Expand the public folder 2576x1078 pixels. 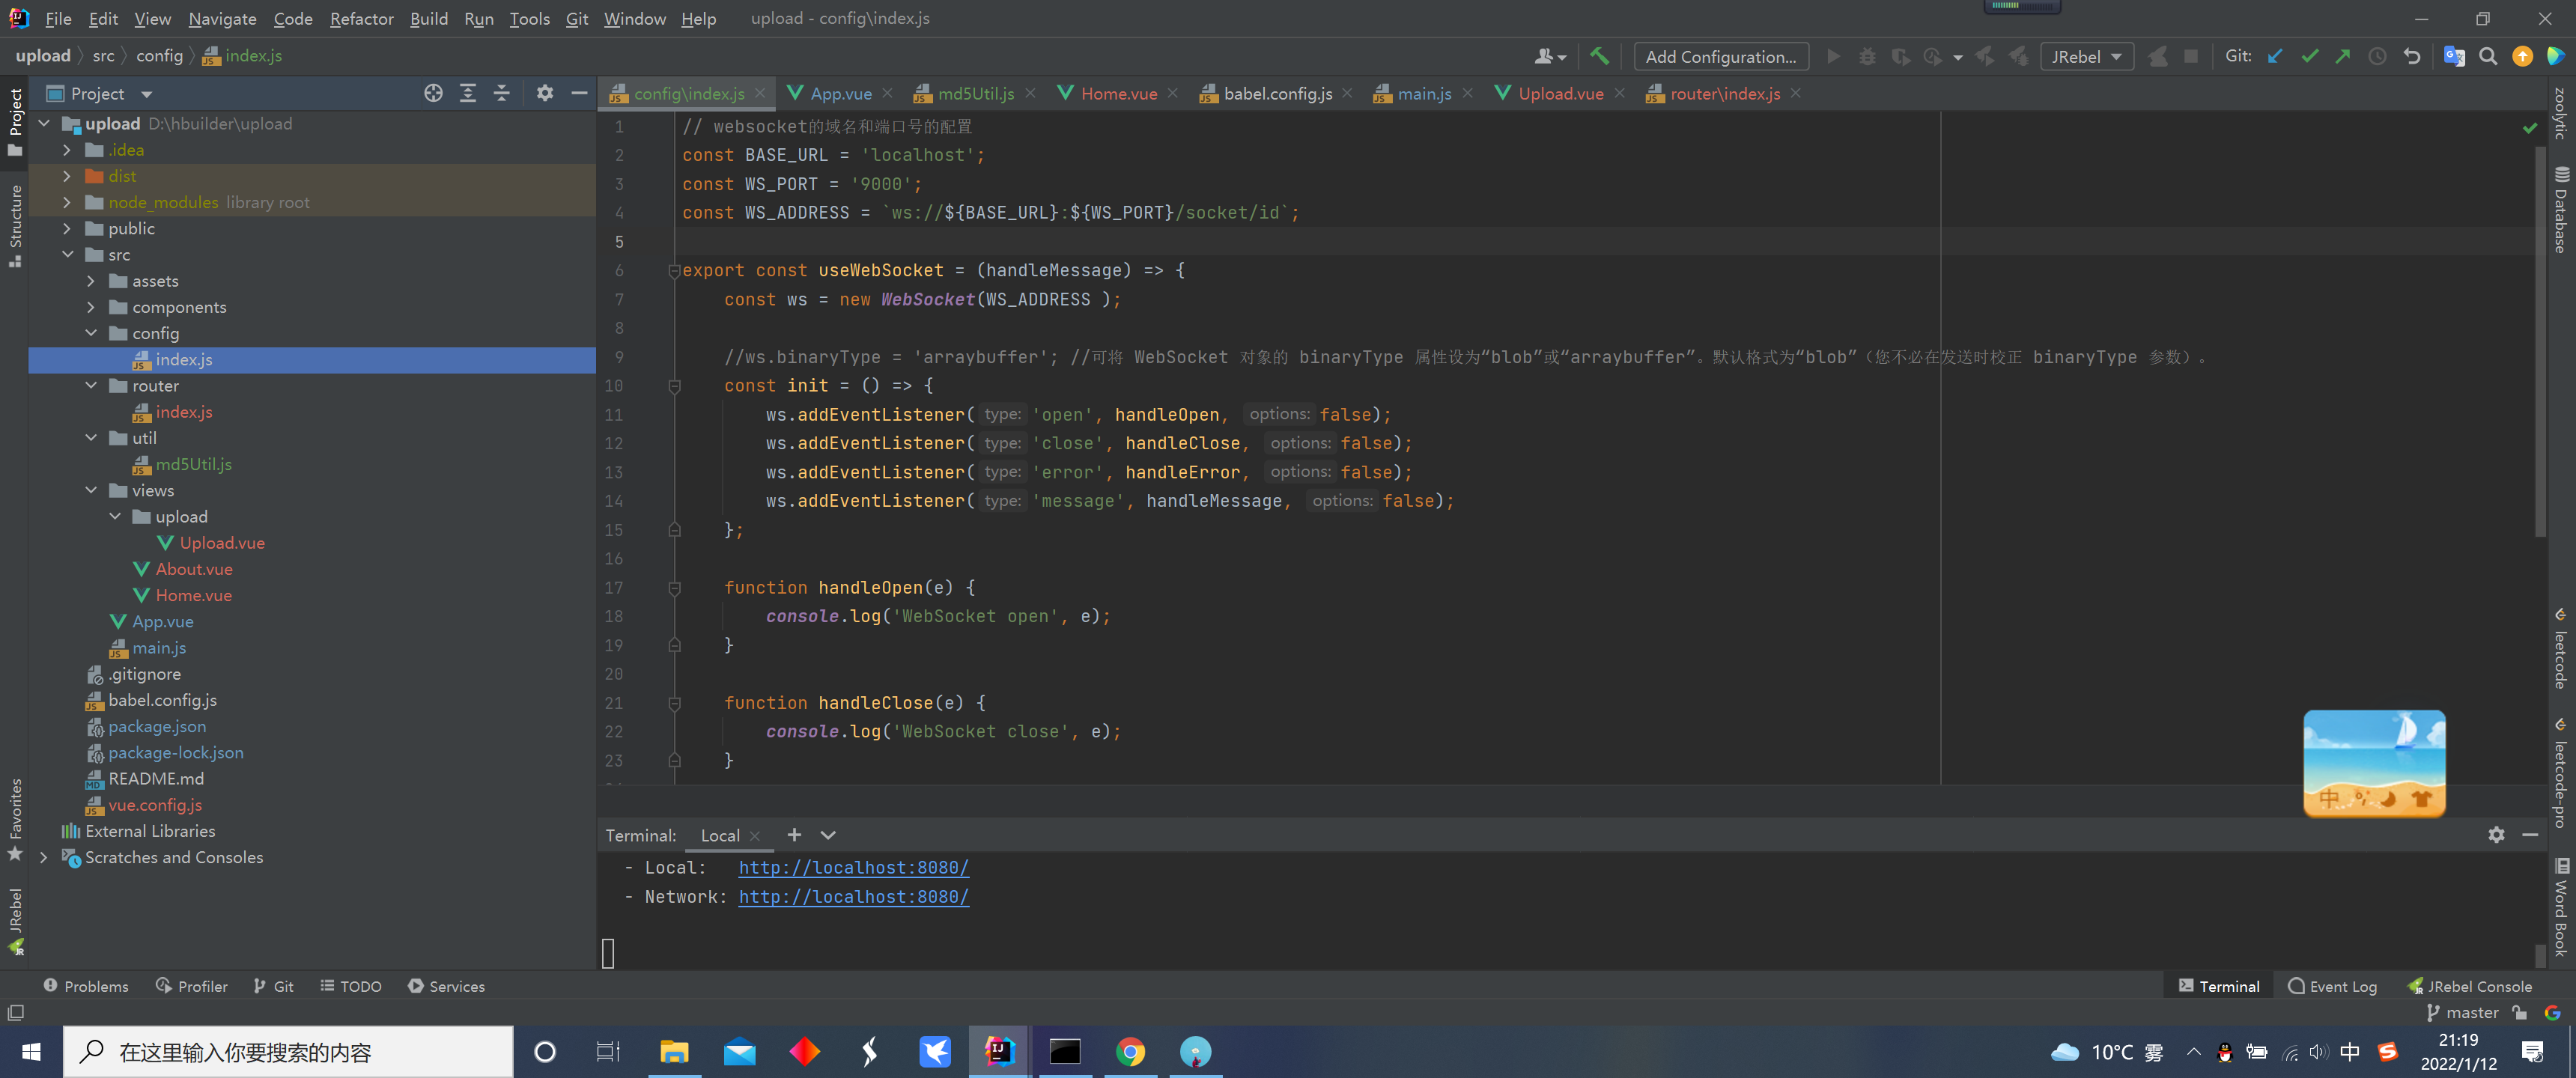[x=67, y=228]
